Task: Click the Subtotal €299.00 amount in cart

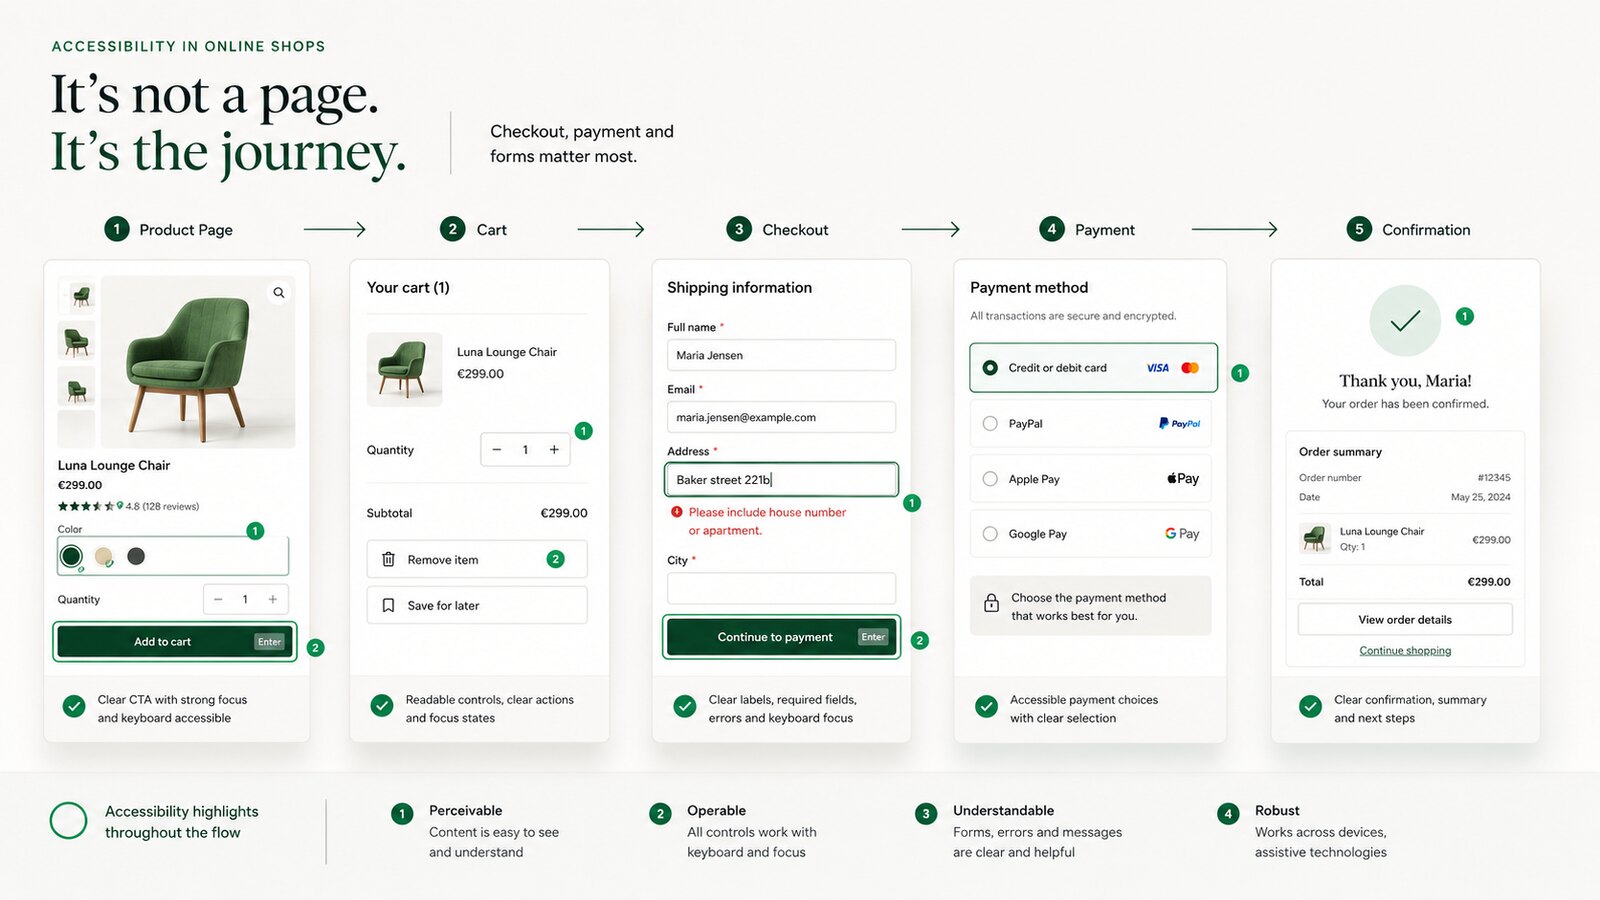Action: (564, 513)
